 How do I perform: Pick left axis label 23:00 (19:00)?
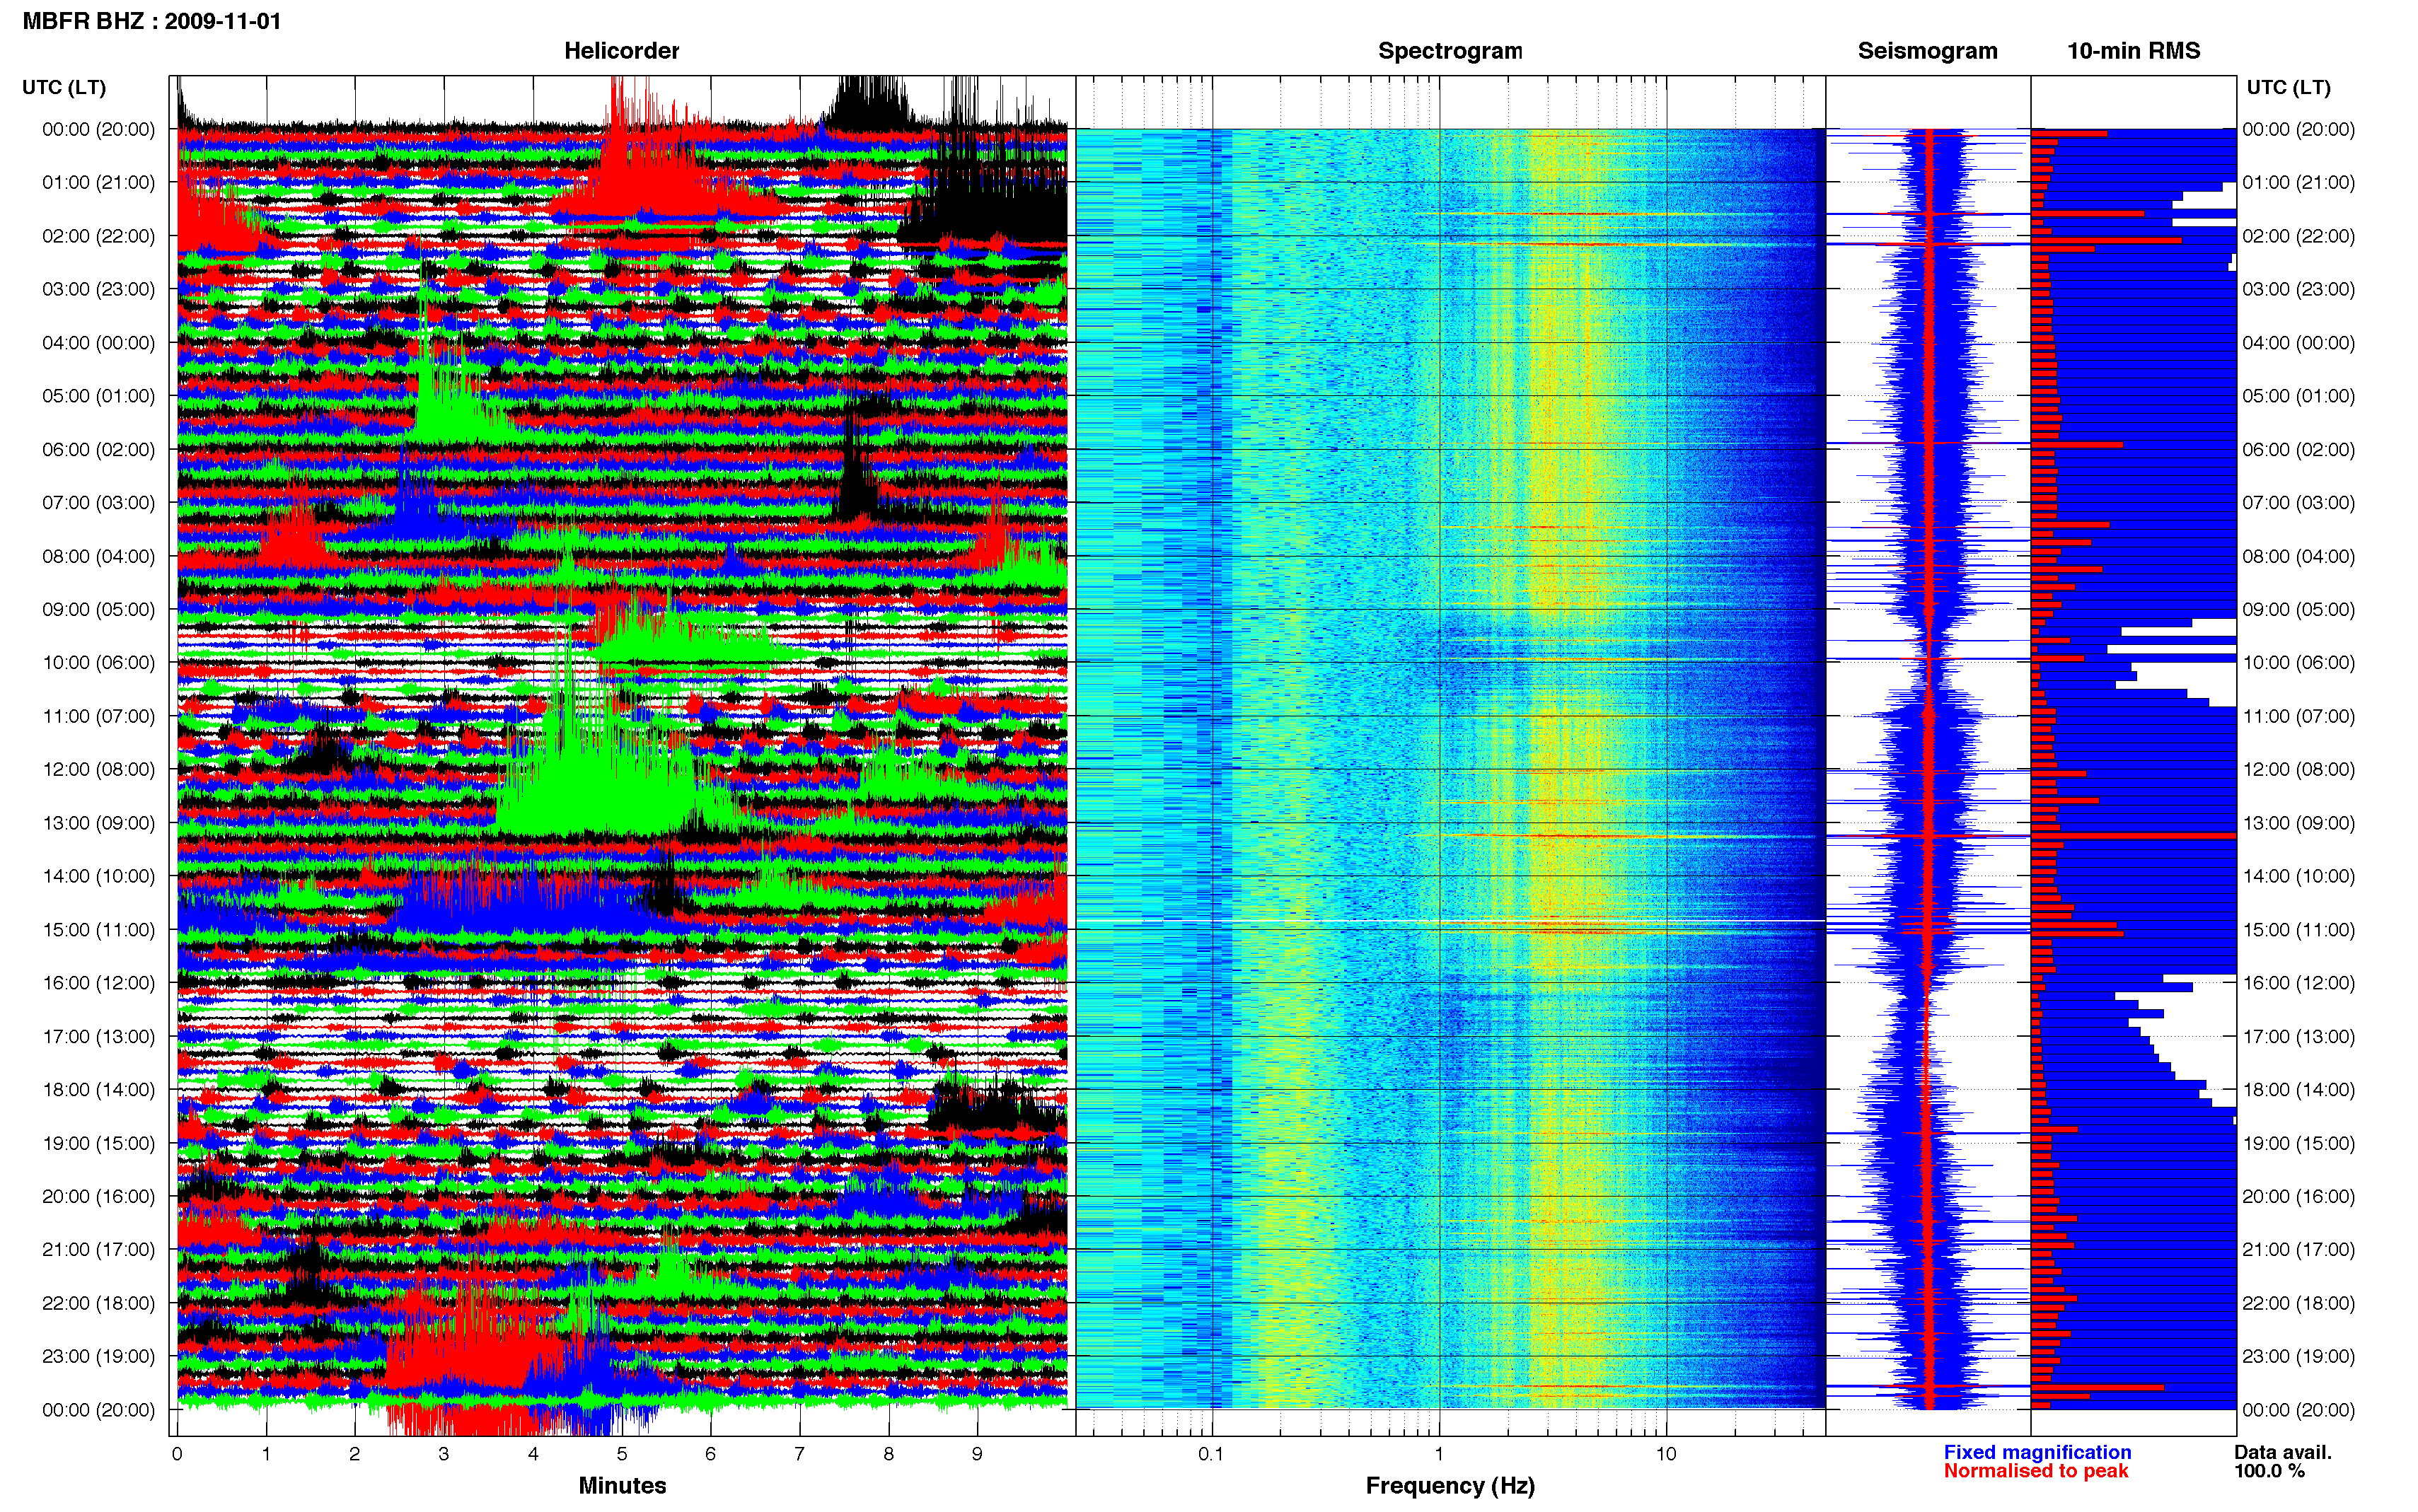pos(98,1356)
